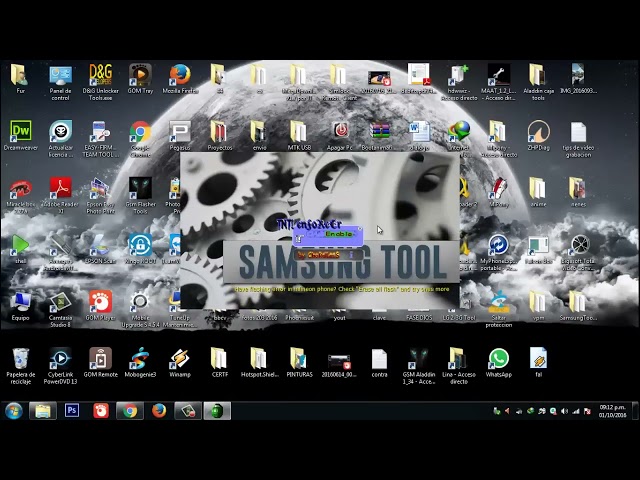Open the Equipo computer icon

pos(21,305)
